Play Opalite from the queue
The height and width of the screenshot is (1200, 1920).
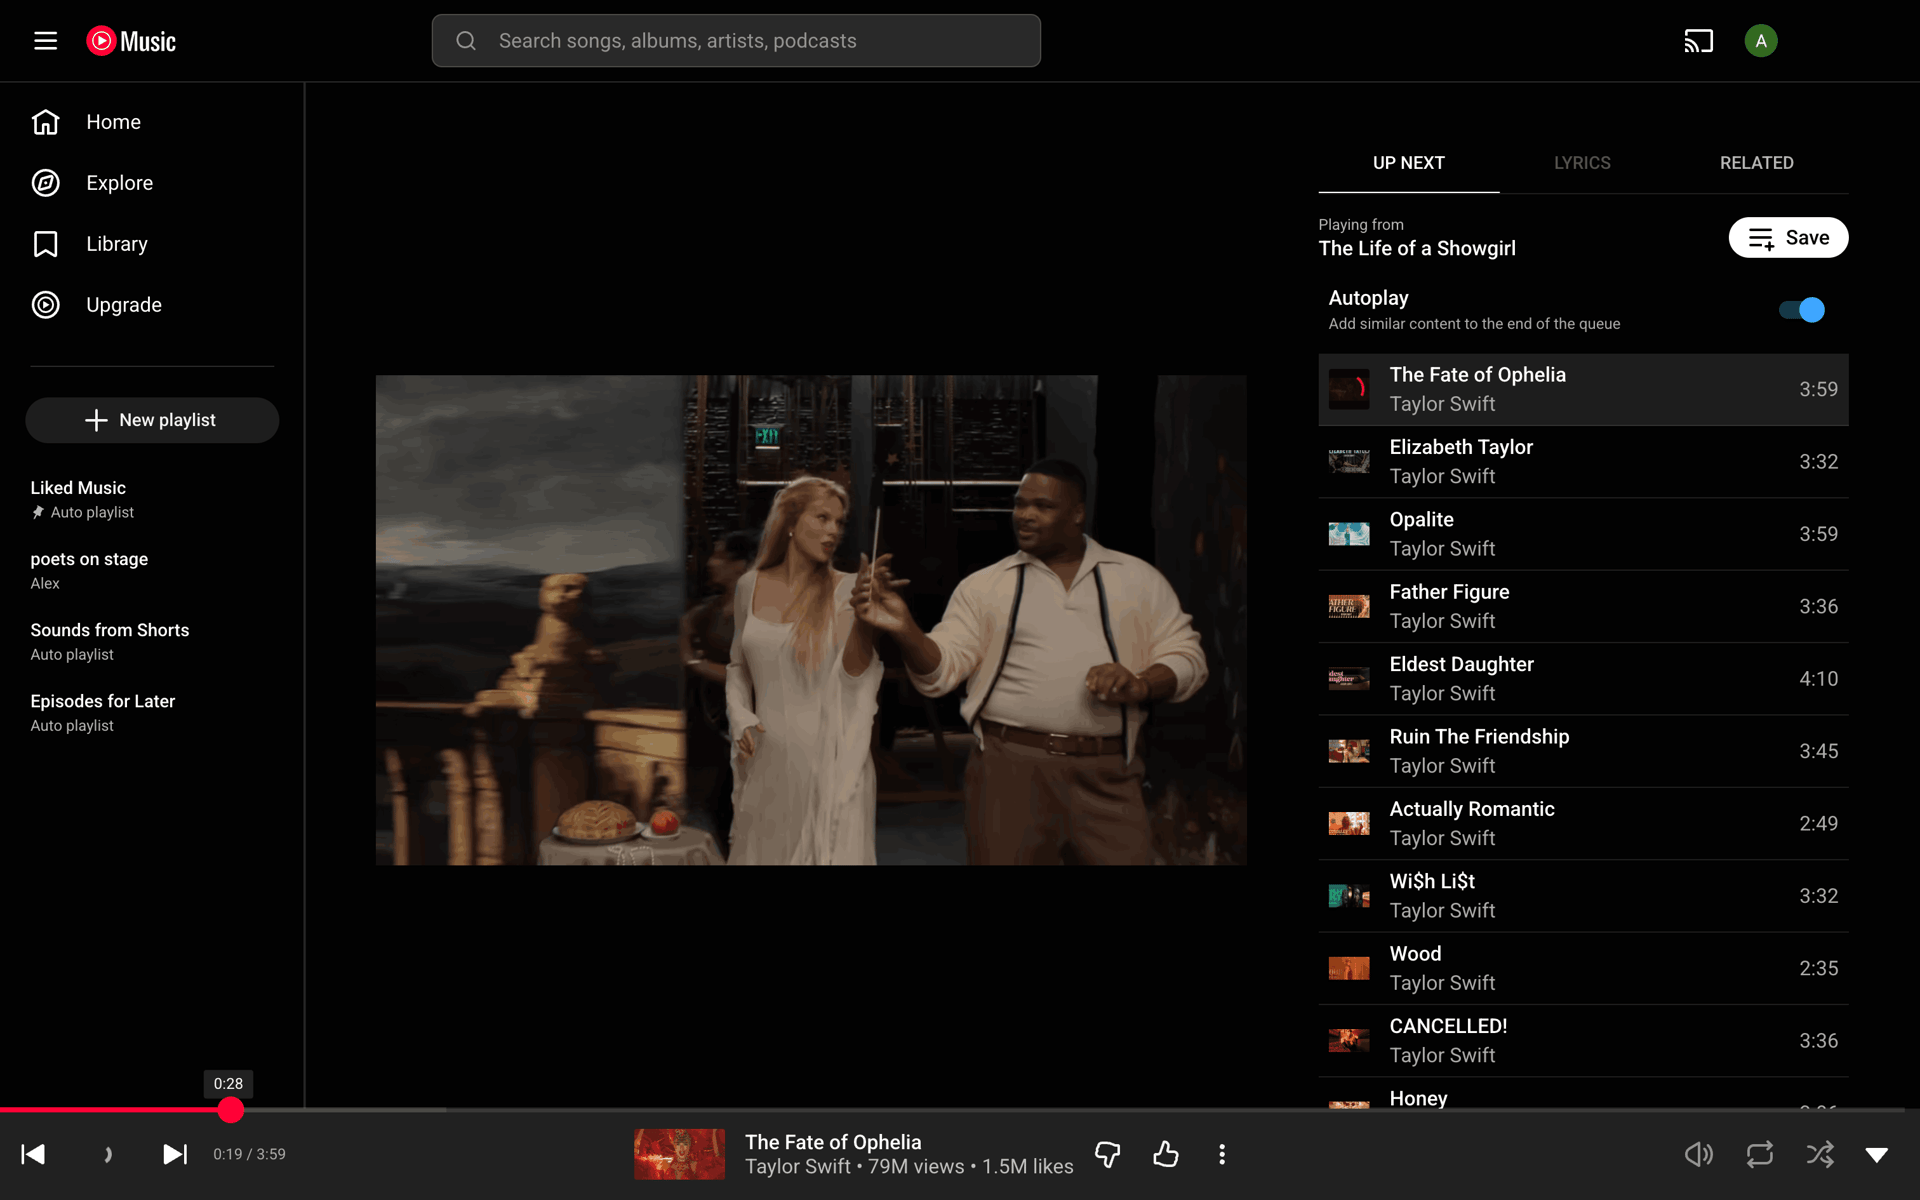1583,534
